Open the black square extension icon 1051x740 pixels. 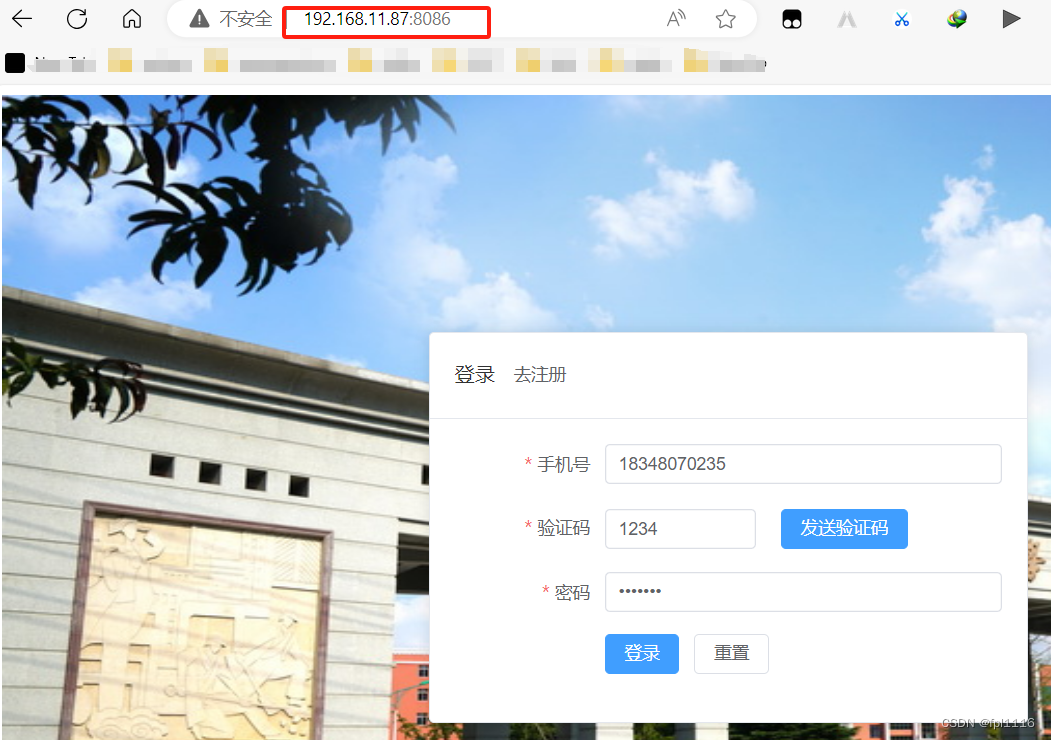tap(792, 19)
